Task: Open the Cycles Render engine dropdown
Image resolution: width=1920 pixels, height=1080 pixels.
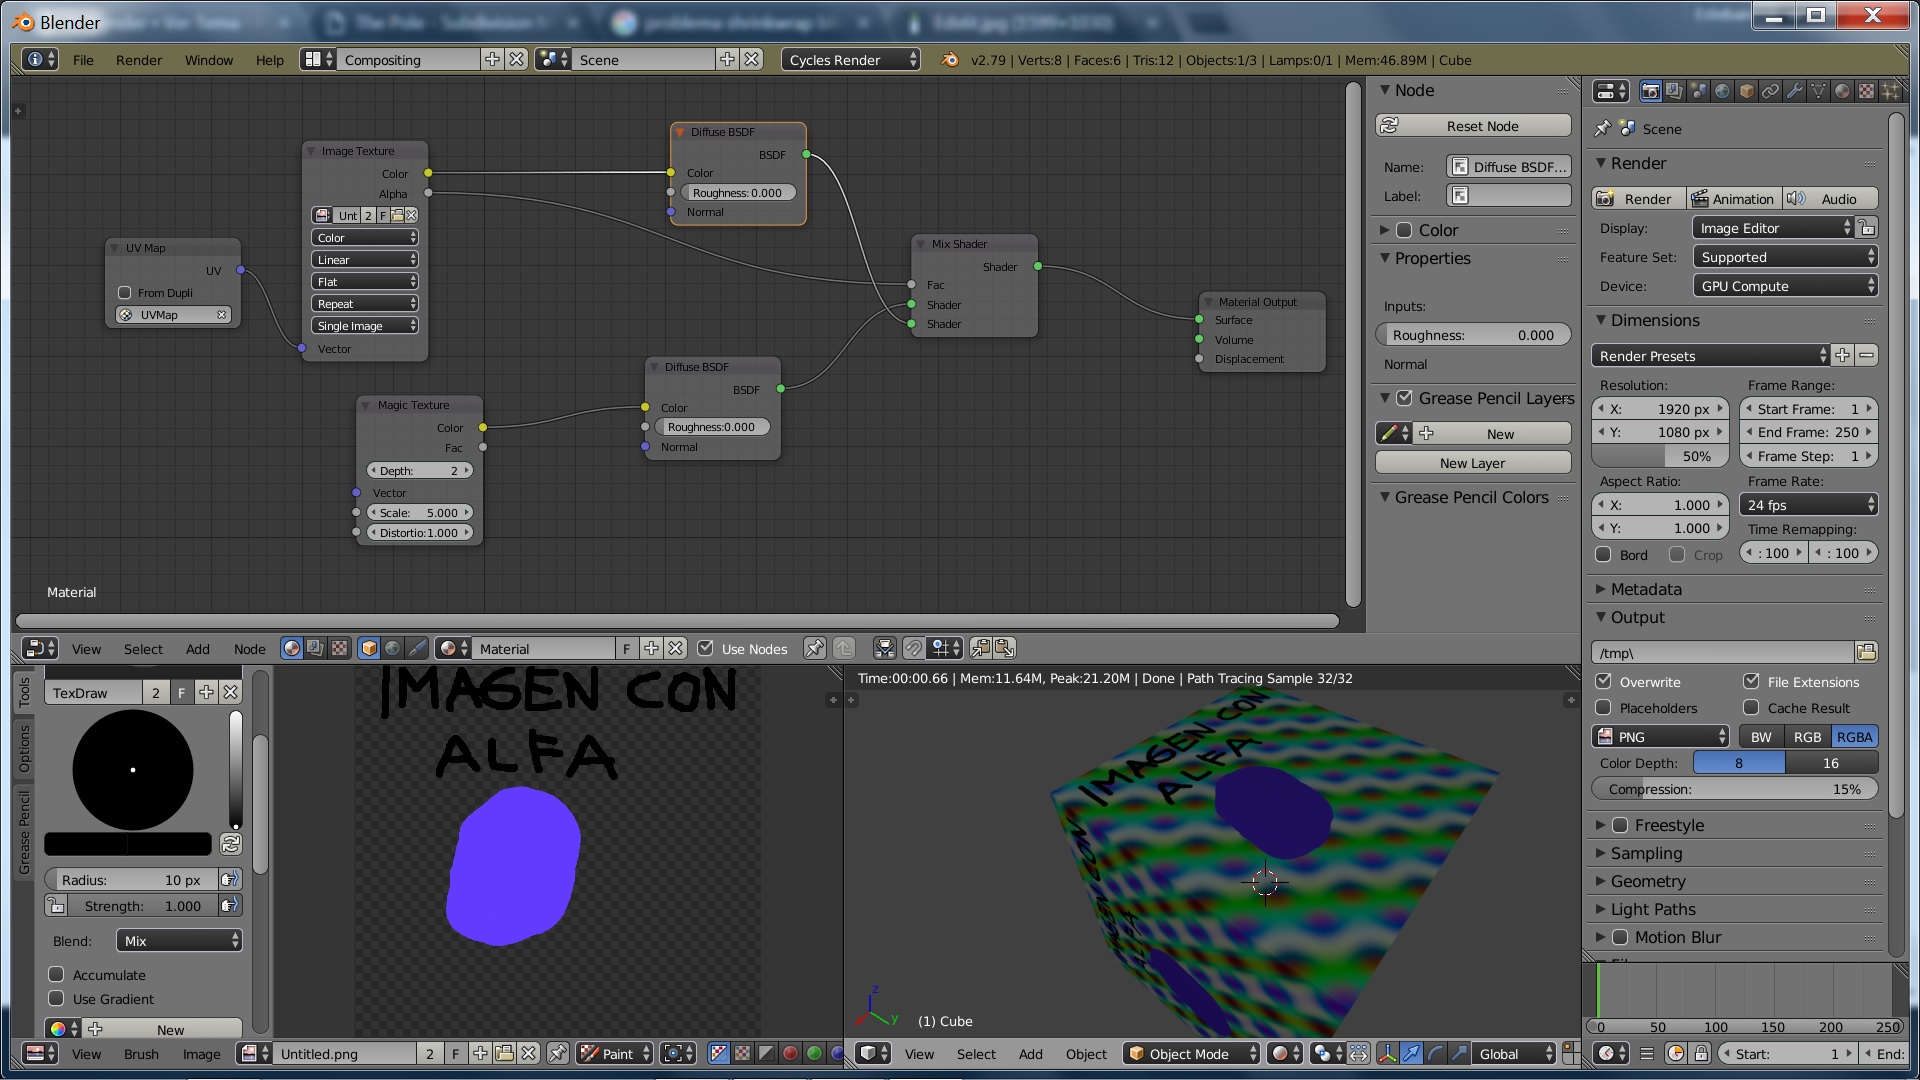Action: coord(851,60)
